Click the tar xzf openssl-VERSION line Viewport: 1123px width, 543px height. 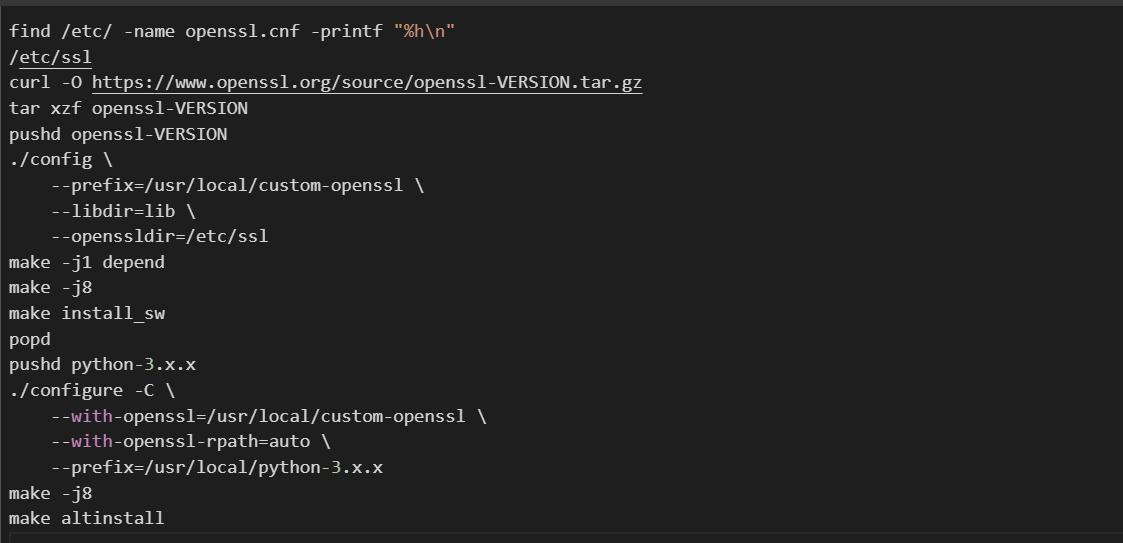128,108
